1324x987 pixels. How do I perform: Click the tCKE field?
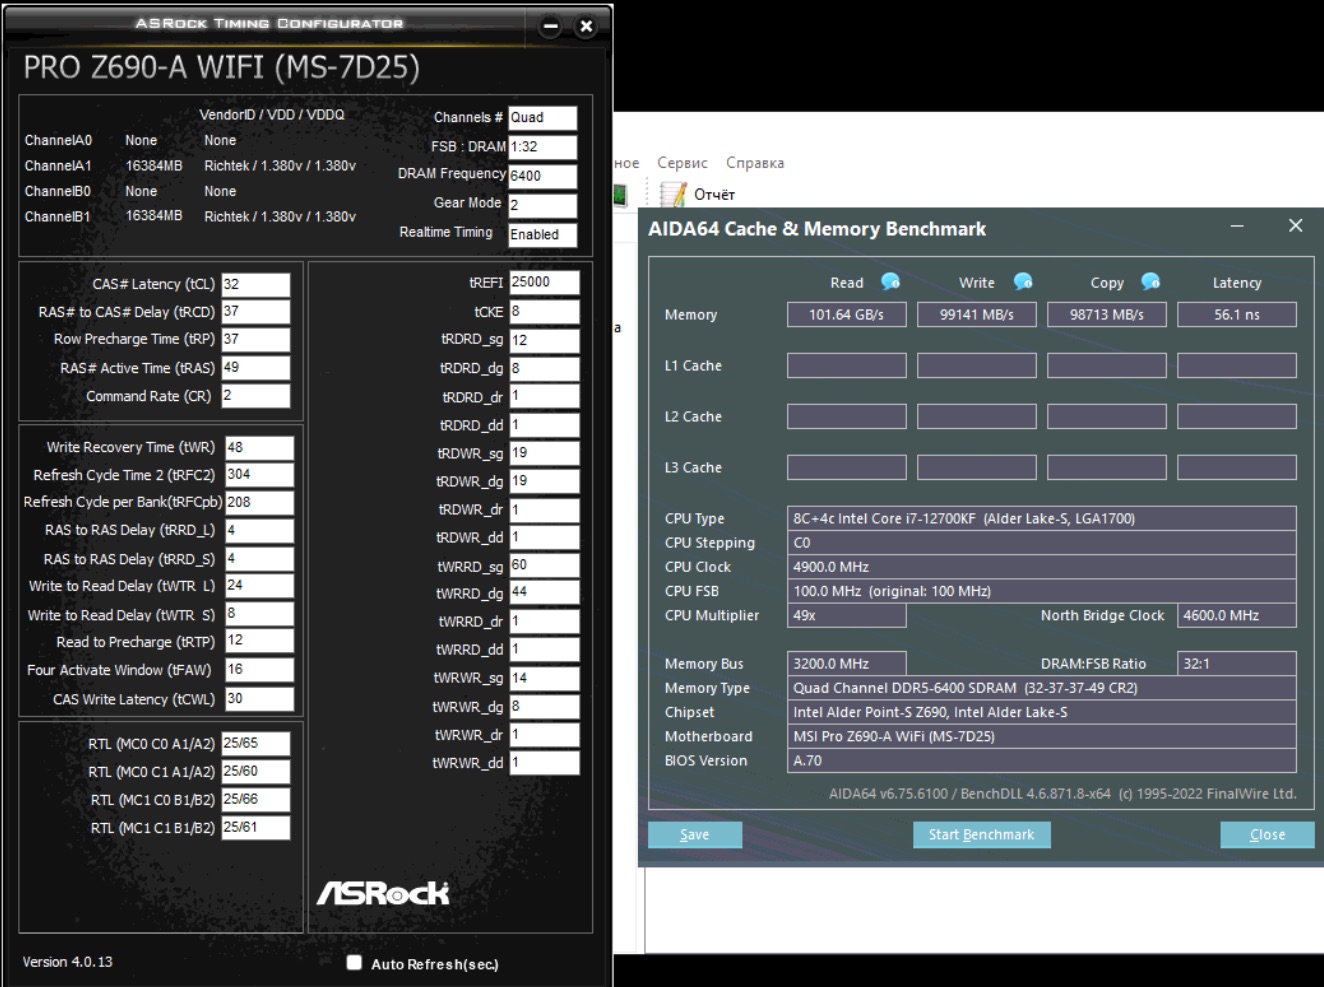544,311
